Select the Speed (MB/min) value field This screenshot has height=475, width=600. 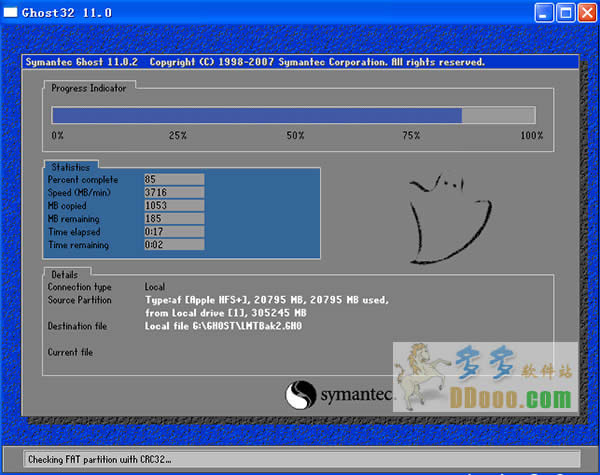173,192
